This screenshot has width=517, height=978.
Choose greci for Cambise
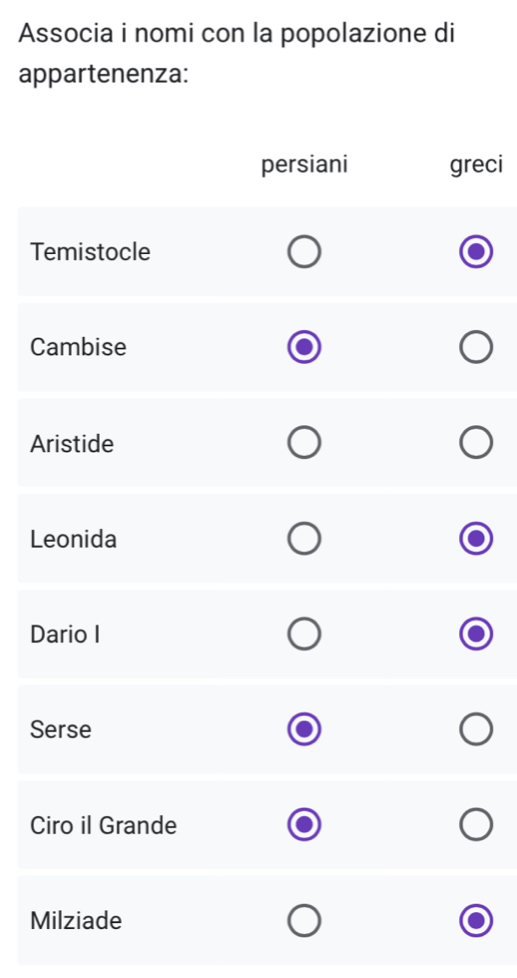476,348
